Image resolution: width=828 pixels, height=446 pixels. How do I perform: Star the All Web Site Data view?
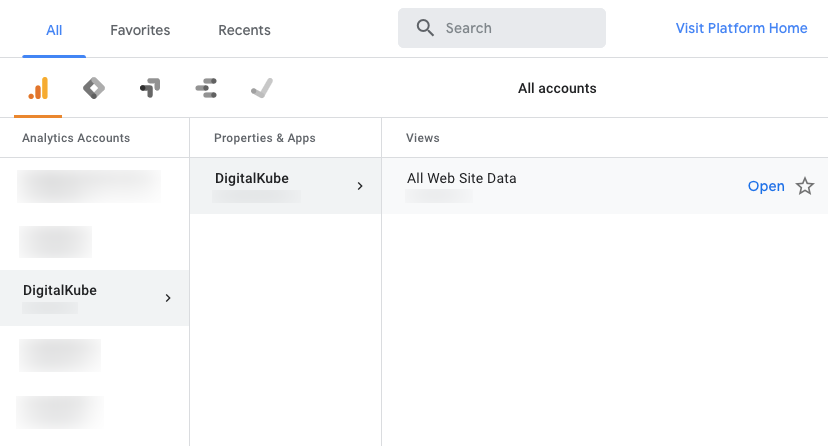tap(805, 186)
